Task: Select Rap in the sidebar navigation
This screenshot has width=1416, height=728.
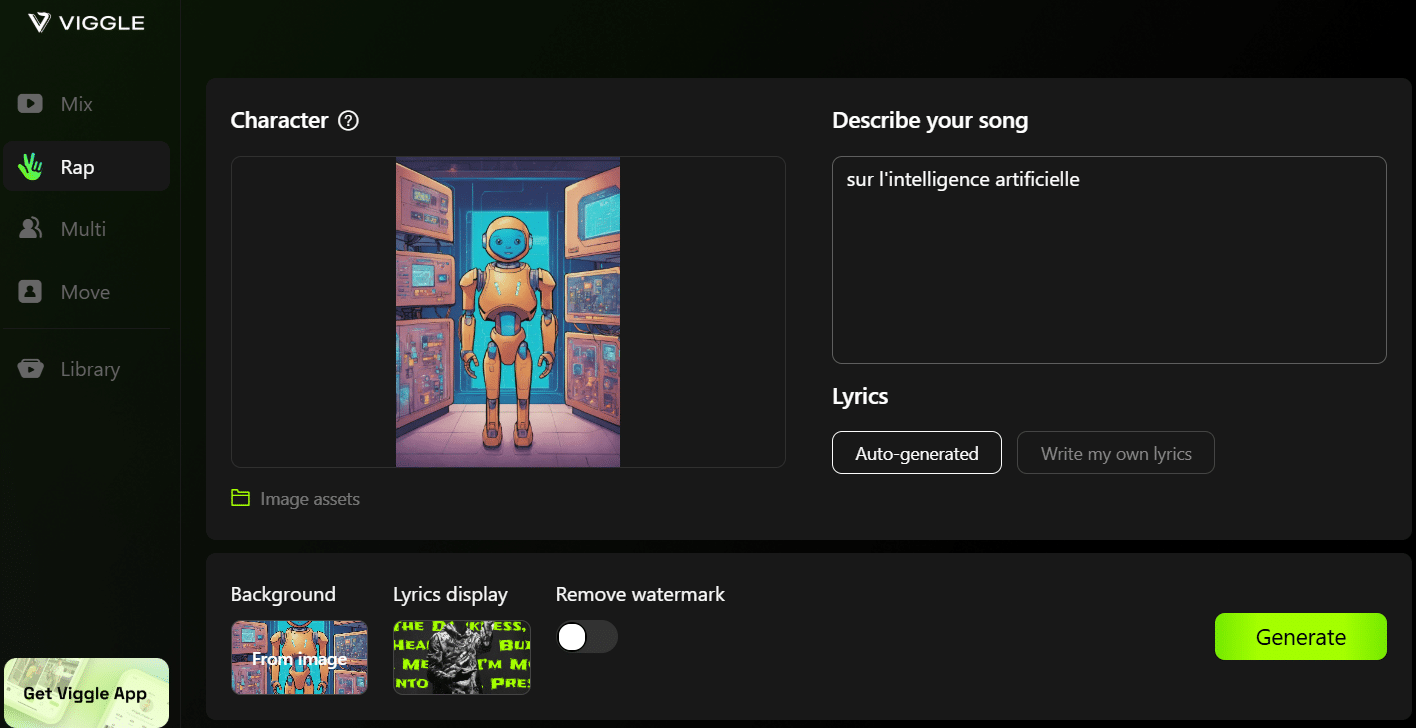Action: click(x=86, y=166)
